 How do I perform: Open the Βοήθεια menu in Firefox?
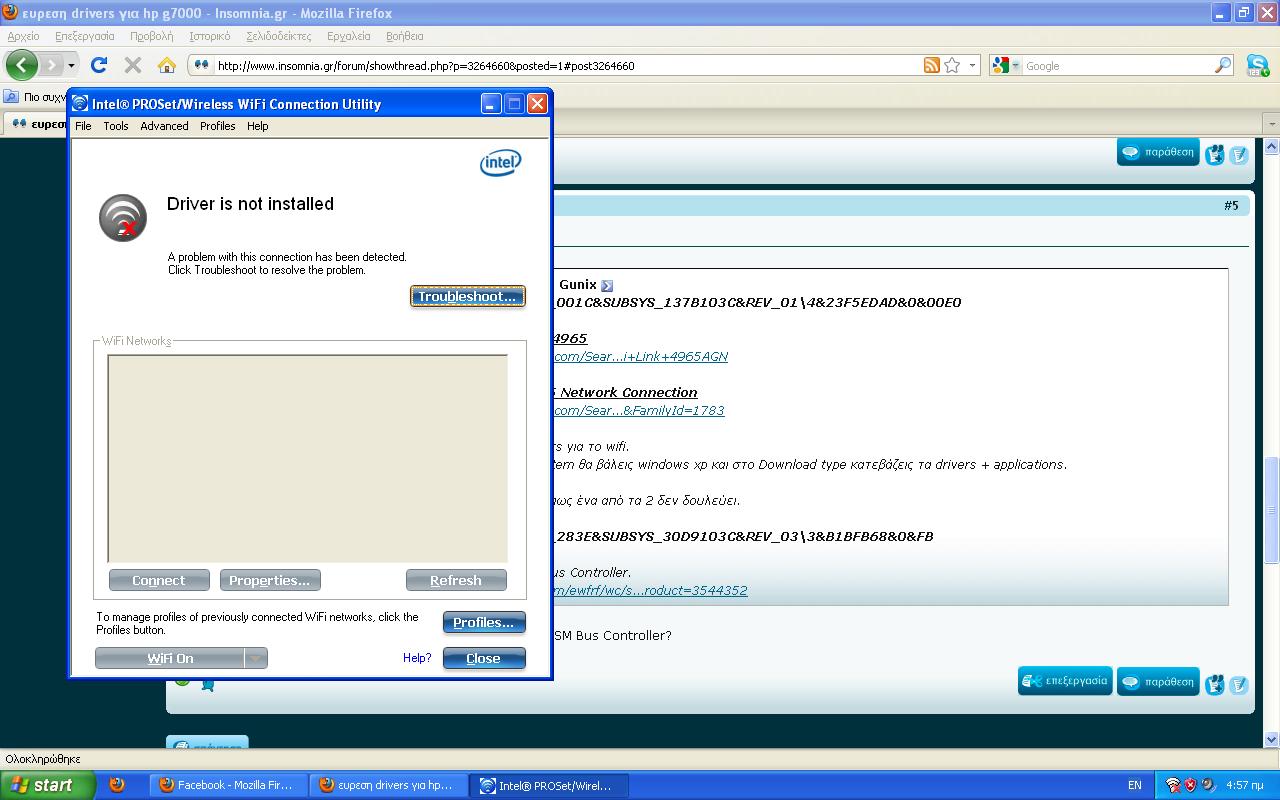point(405,36)
